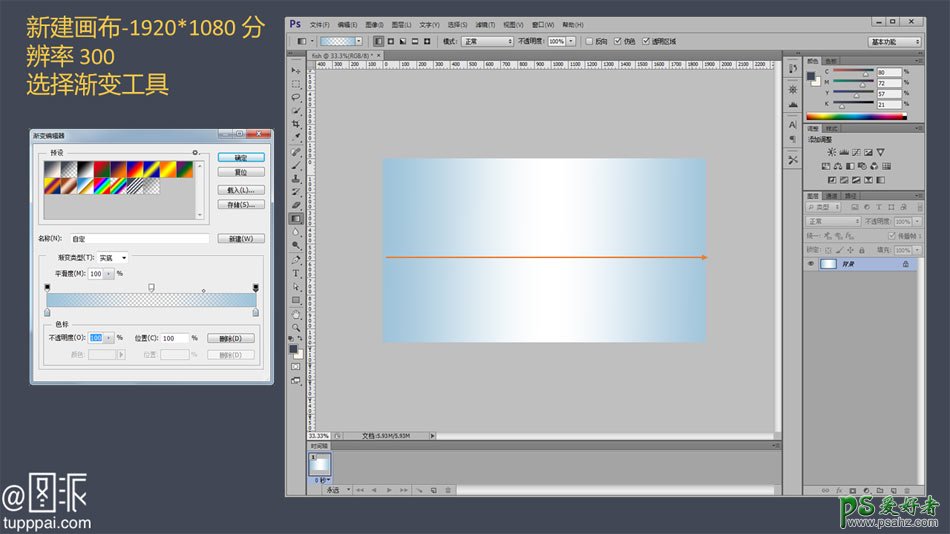The width and height of the screenshot is (950, 534).
Task: Click the OK button in gradient editor
Action: [241, 158]
